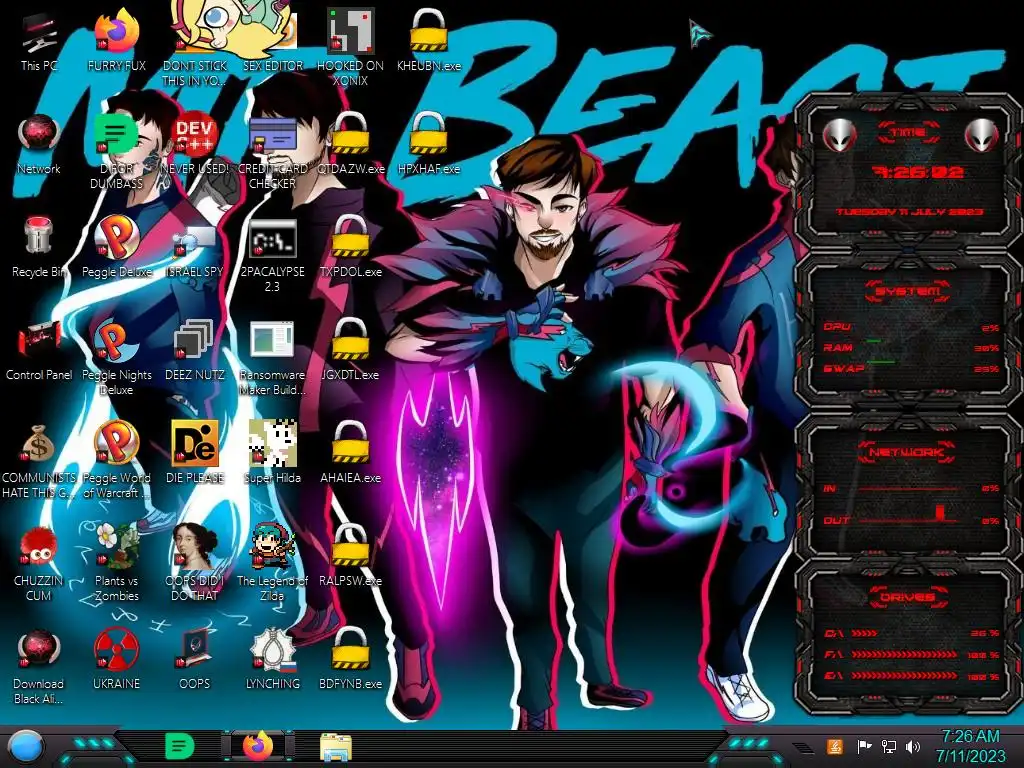
Task: Open the Start orb button
Action: tap(25, 747)
